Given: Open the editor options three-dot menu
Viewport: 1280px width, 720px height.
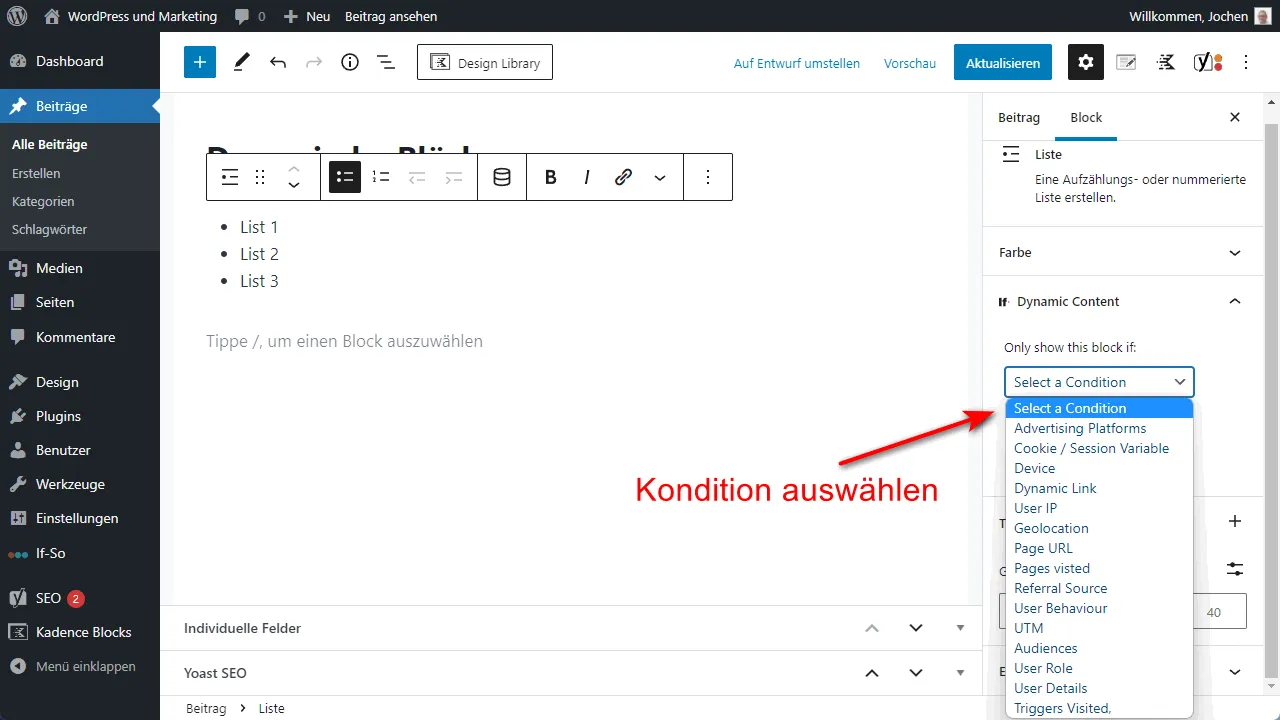Looking at the screenshot, I should point(1246,62).
